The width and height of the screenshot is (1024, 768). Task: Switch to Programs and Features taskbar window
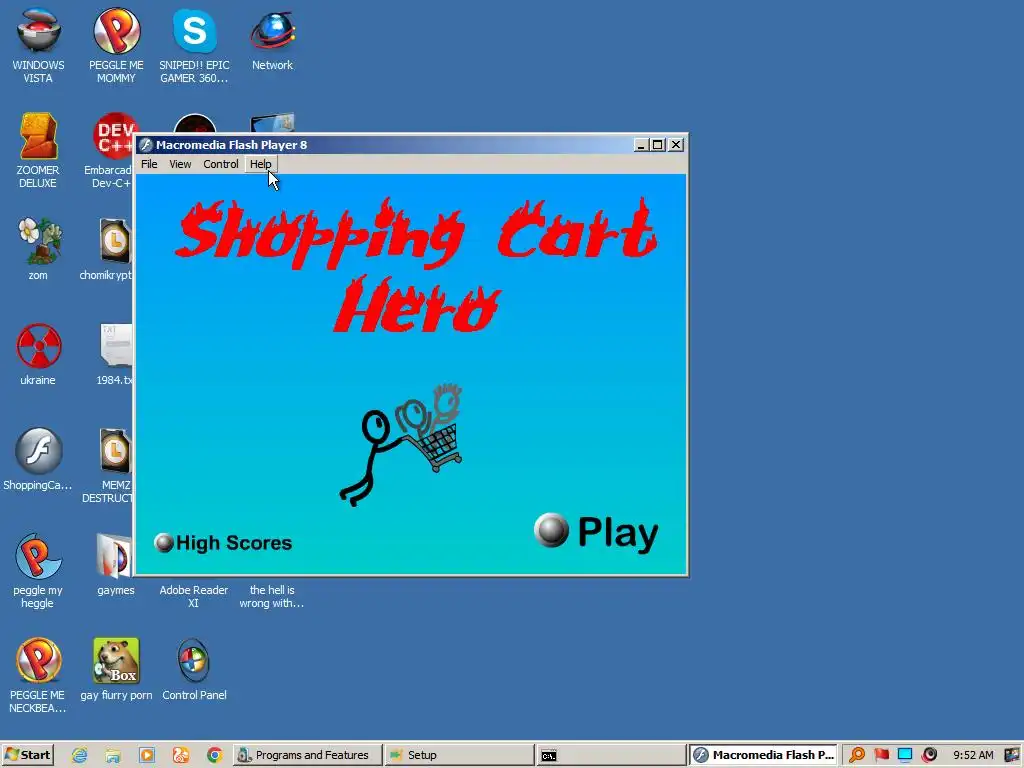(x=306, y=755)
